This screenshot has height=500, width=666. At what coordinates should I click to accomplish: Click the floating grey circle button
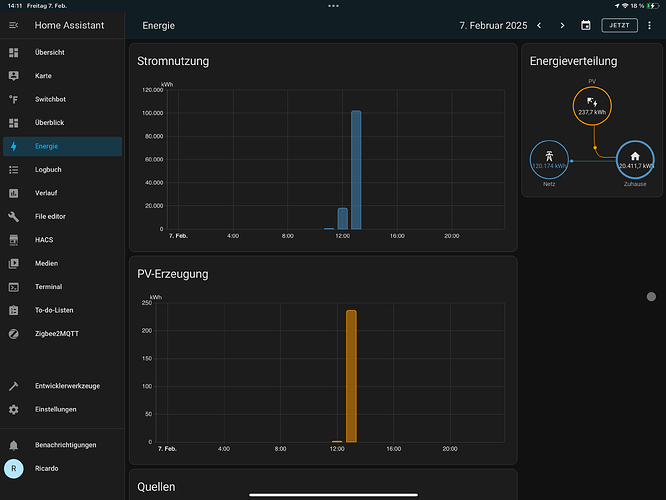[651, 297]
